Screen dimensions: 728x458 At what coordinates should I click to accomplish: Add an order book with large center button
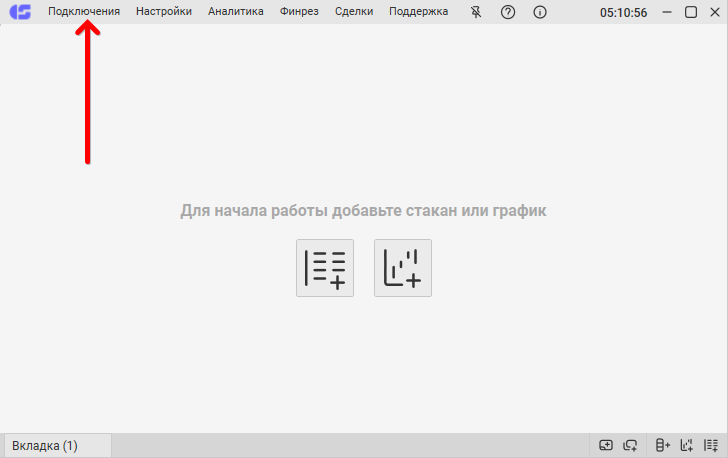pyautogui.click(x=325, y=268)
